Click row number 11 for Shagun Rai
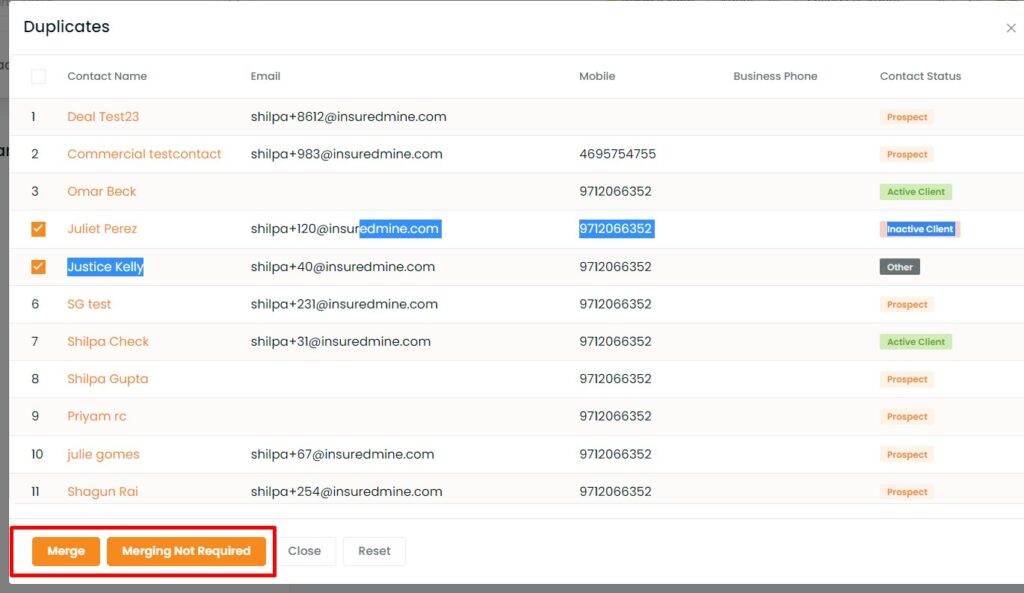This screenshot has width=1024, height=593. pos(35,492)
